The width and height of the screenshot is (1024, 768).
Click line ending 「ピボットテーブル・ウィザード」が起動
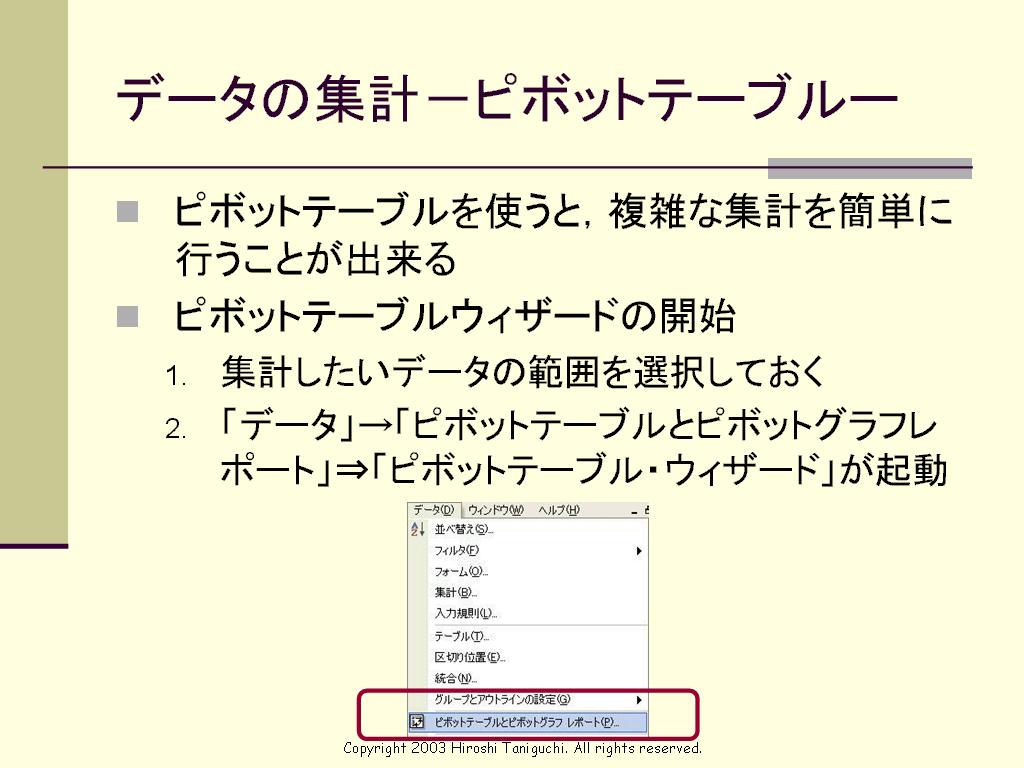pos(583,470)
